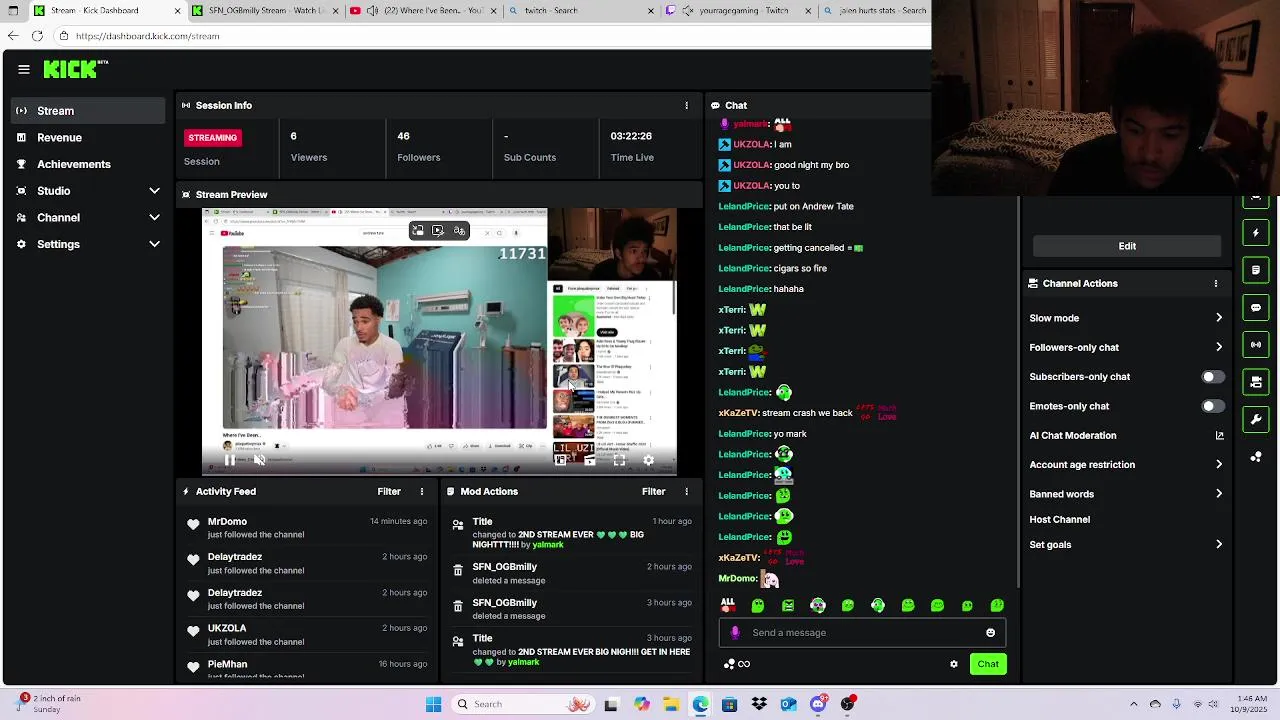Open the emoji picker in the message box

pos(990,632)
